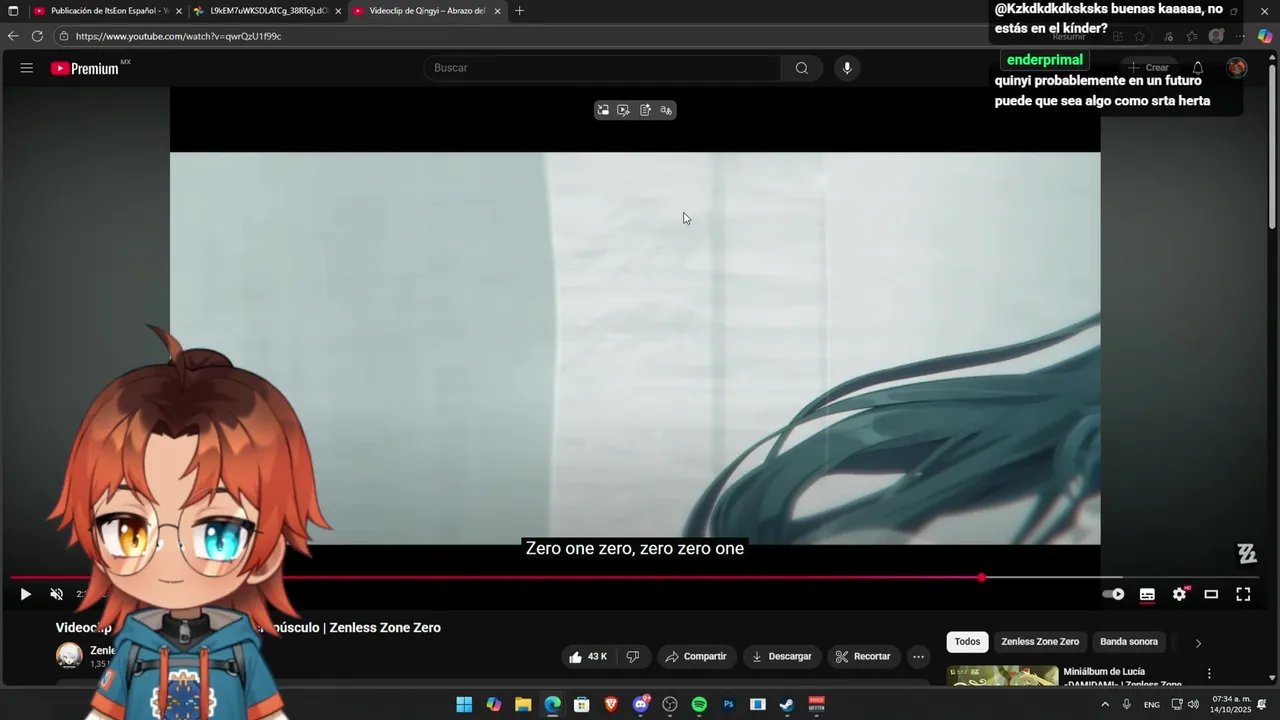
Task: Click the Recortar clip button
Action: (863, 657)
